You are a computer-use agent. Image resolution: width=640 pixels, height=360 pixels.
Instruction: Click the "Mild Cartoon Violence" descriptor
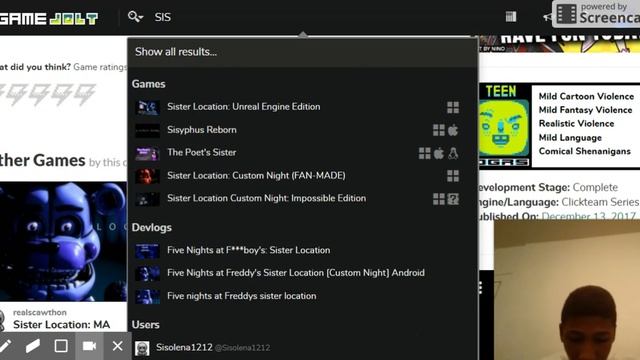(586, 96)
